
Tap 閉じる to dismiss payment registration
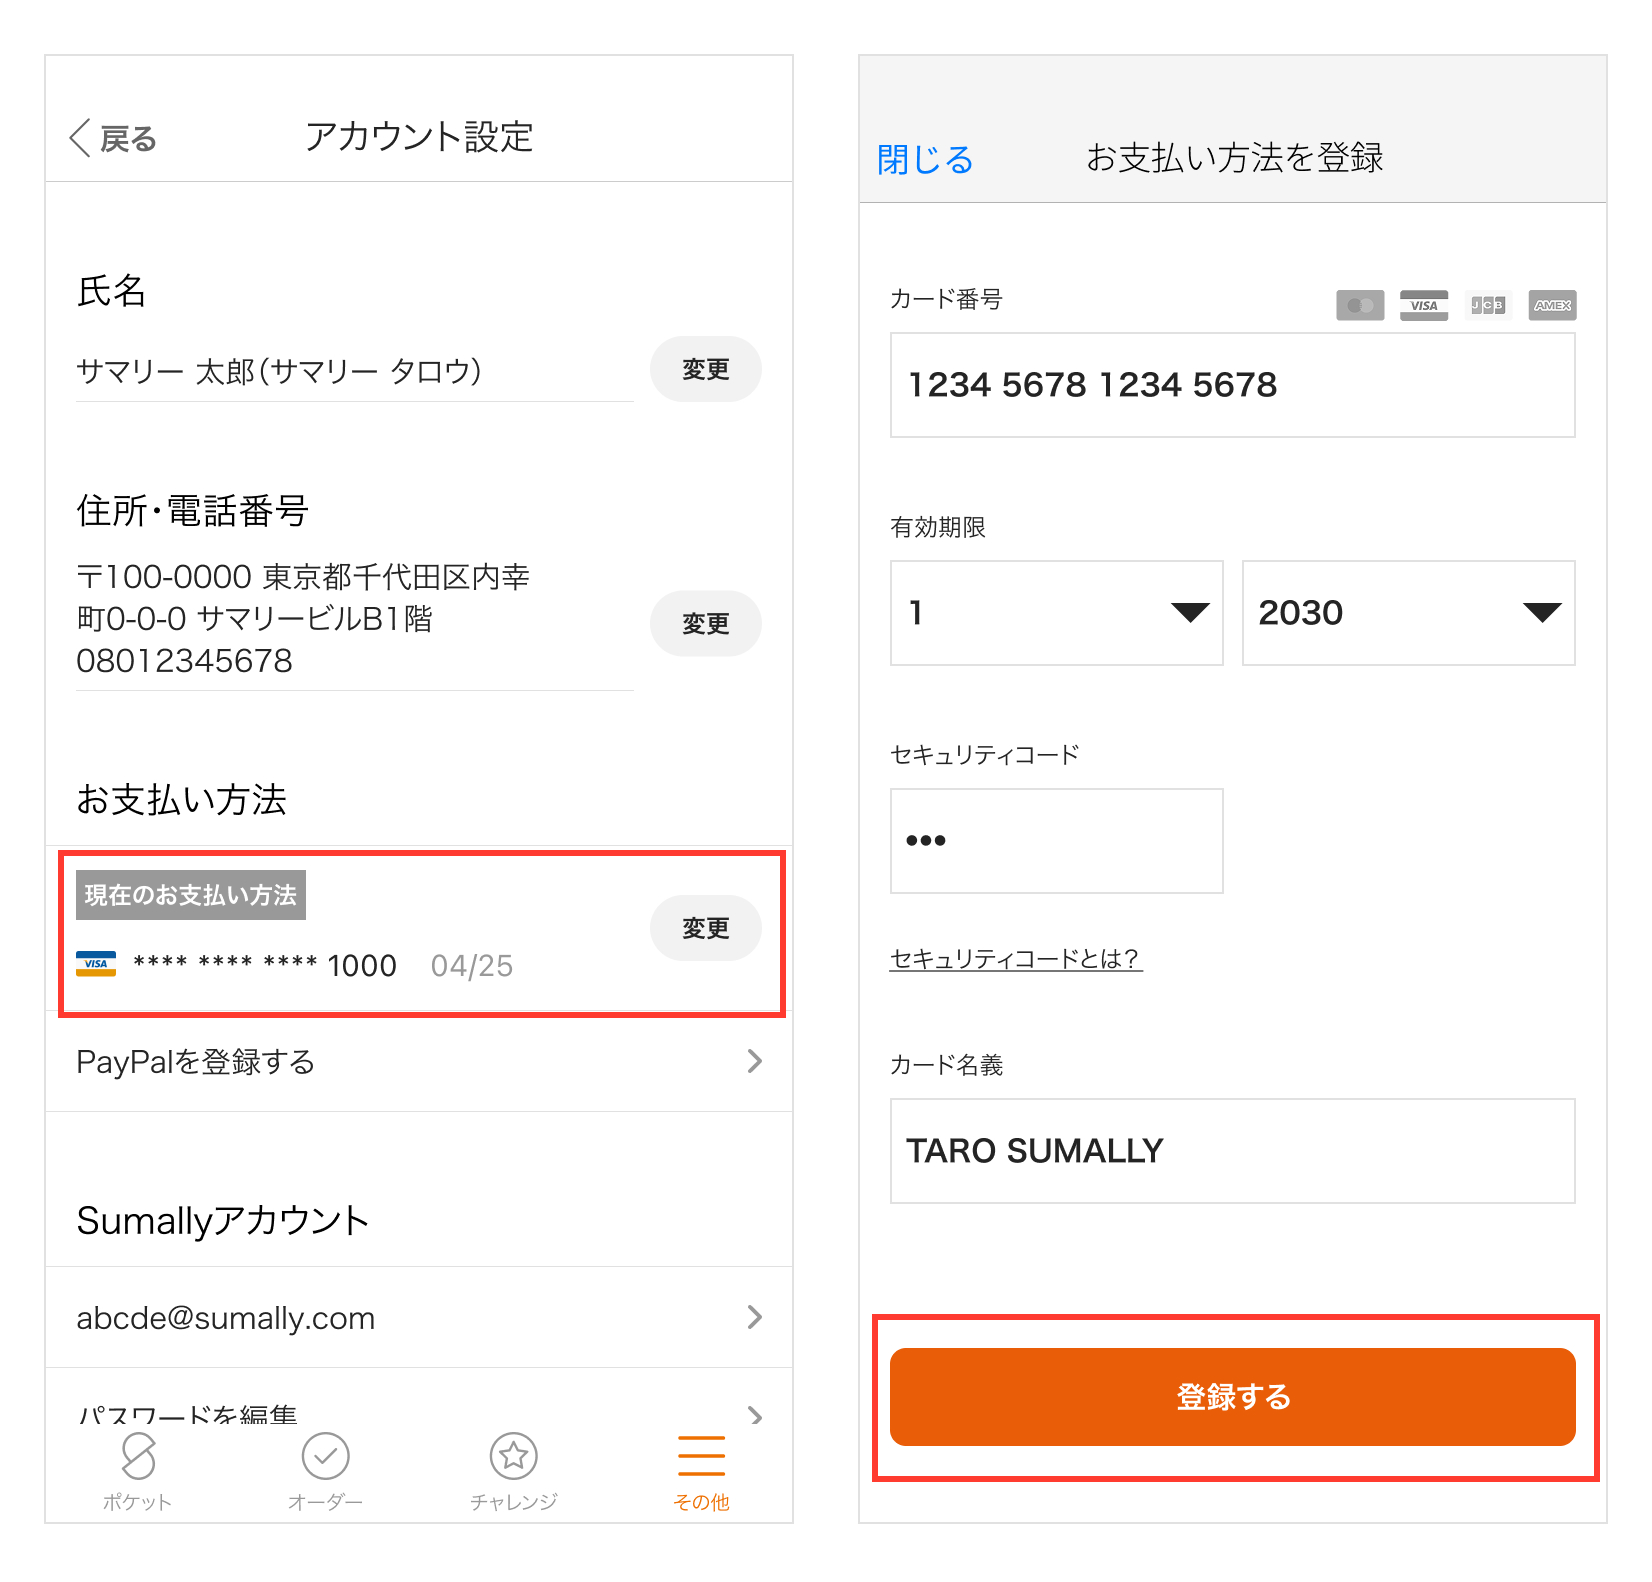pyautogui.click(x=923, y=158)
